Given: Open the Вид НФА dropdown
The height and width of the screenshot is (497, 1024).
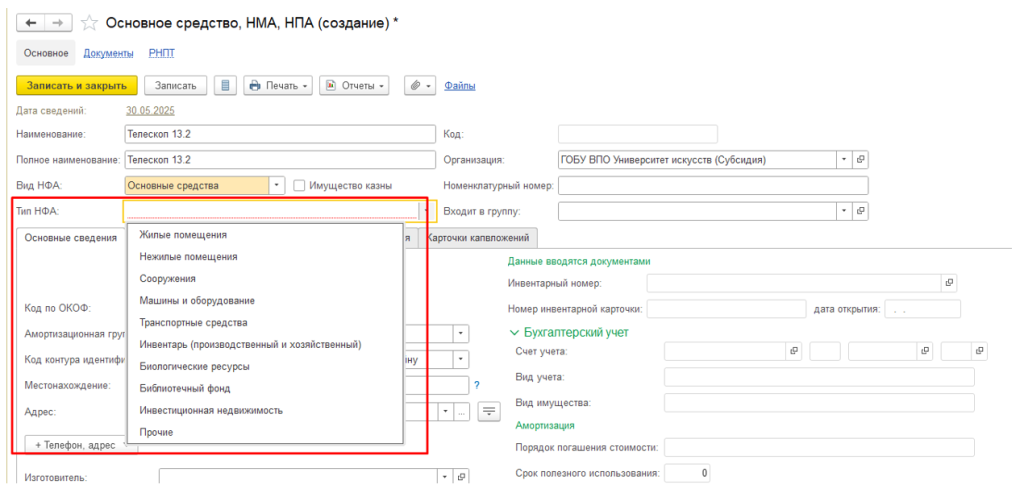Looking at the screenshot, I should pos(277,185).
